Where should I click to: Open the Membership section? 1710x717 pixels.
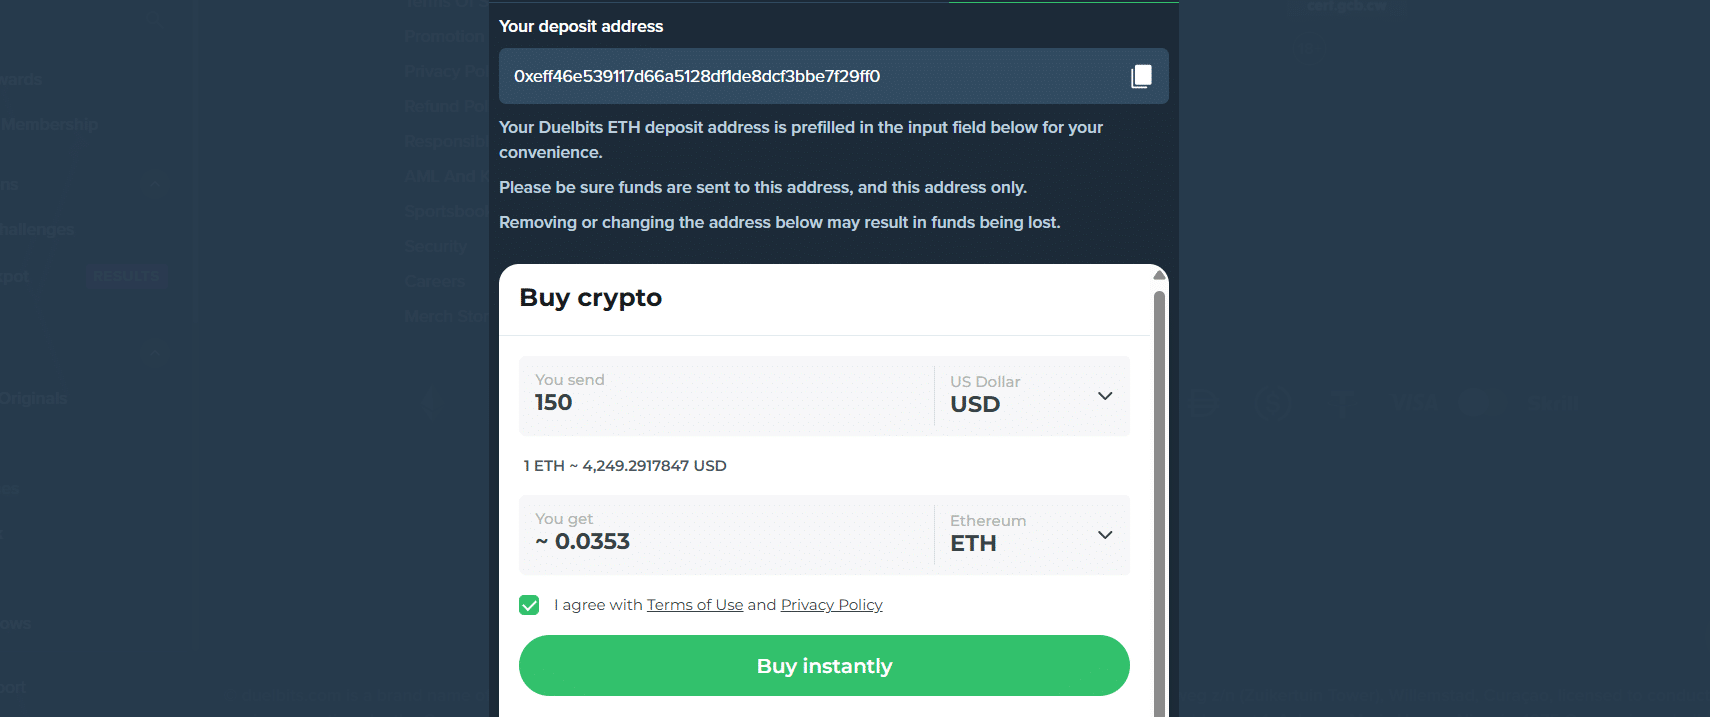click(x=50, y=124)
